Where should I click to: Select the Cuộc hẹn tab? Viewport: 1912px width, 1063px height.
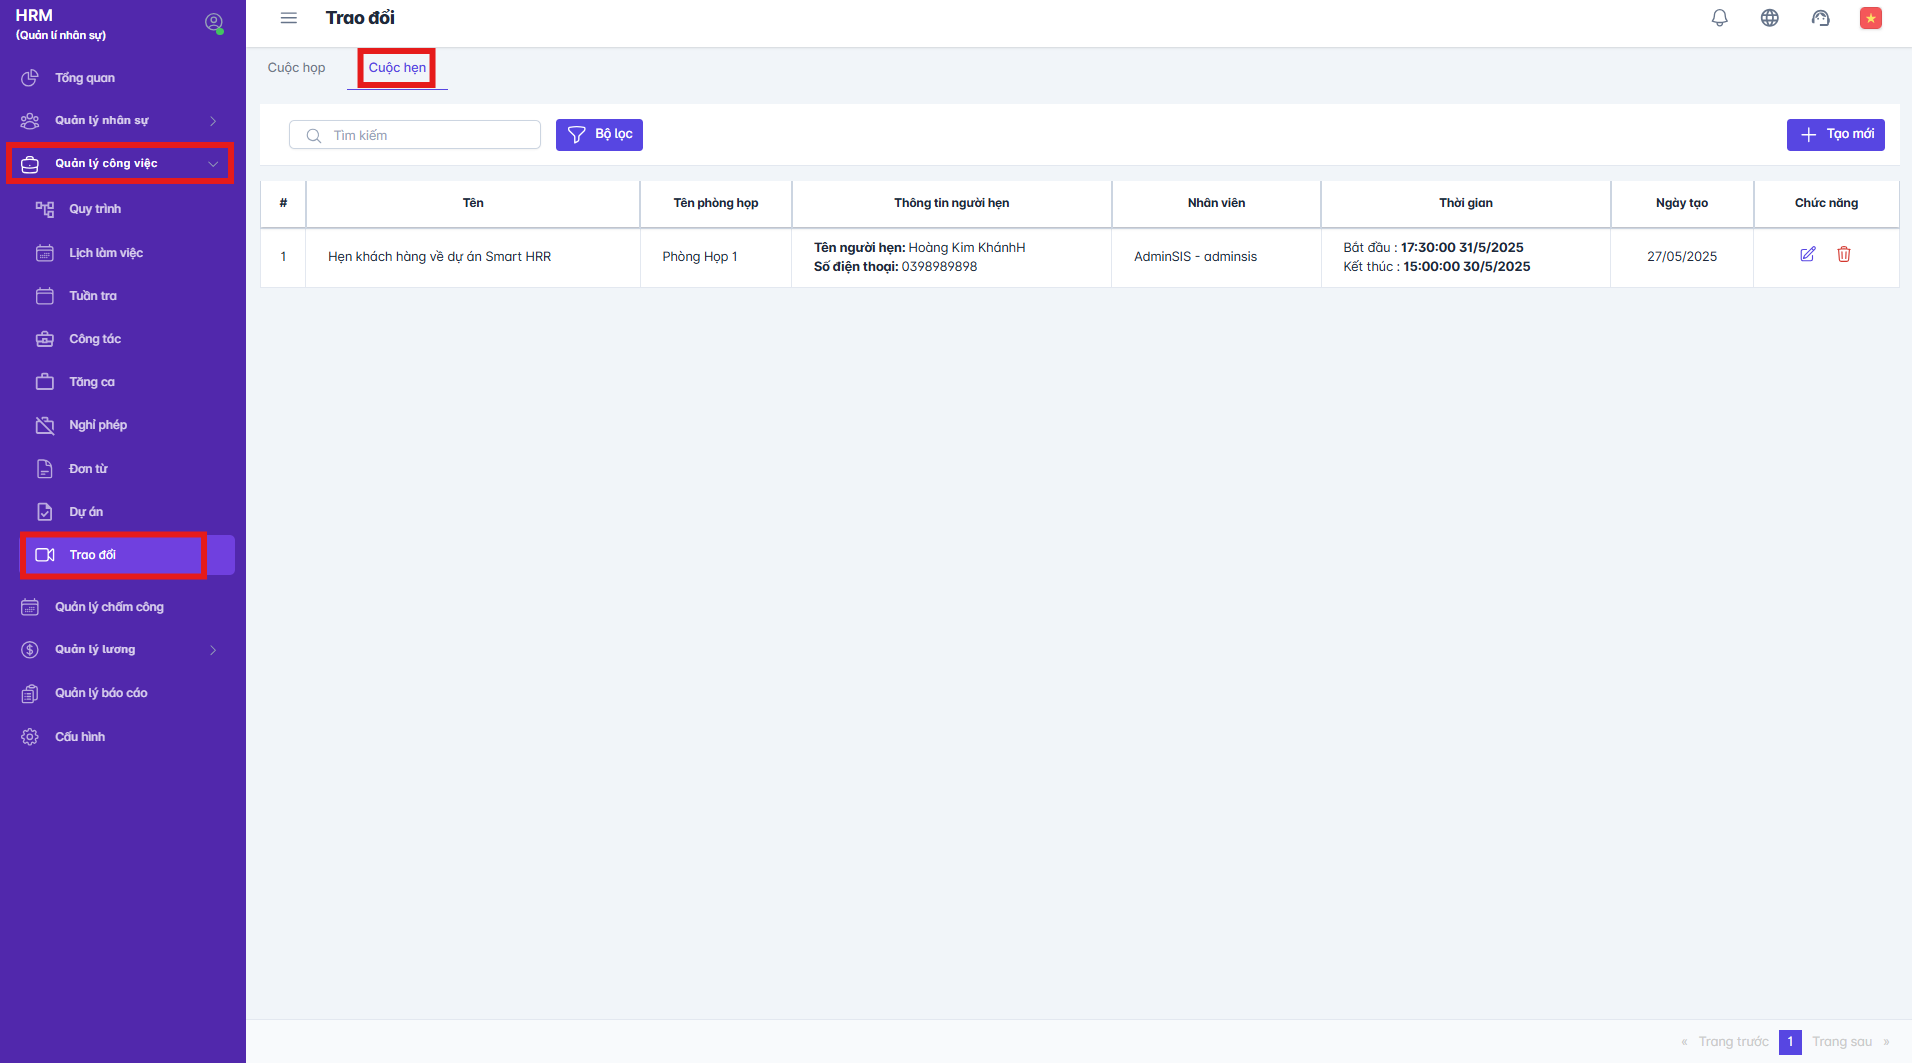[397, 68]
